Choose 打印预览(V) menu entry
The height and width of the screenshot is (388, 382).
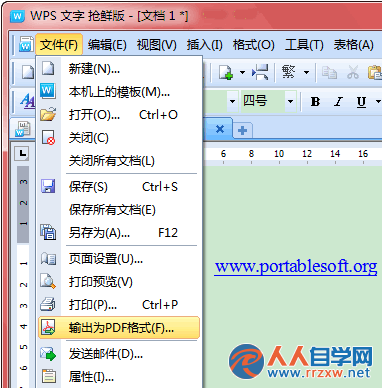click(x=119, y=282)
